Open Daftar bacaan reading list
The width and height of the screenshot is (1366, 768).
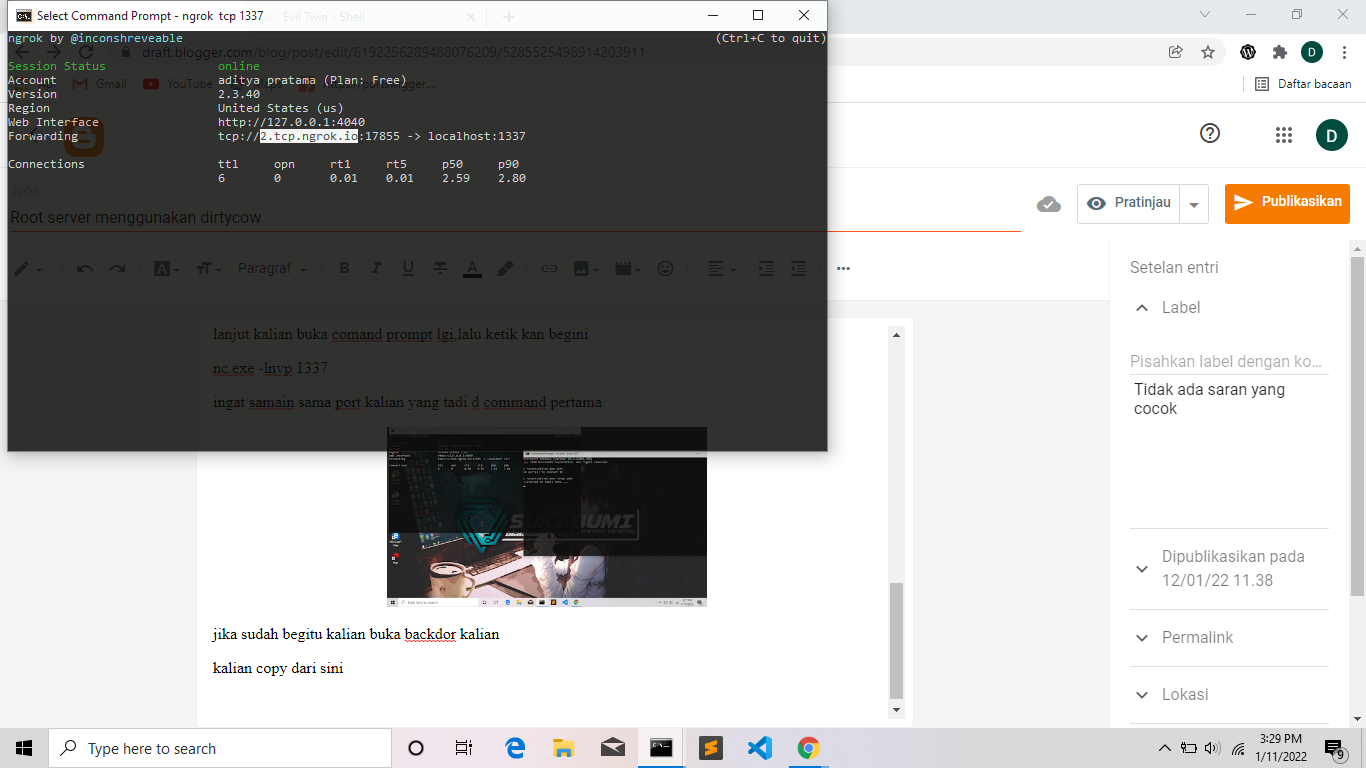click(x=1304, y=84)
